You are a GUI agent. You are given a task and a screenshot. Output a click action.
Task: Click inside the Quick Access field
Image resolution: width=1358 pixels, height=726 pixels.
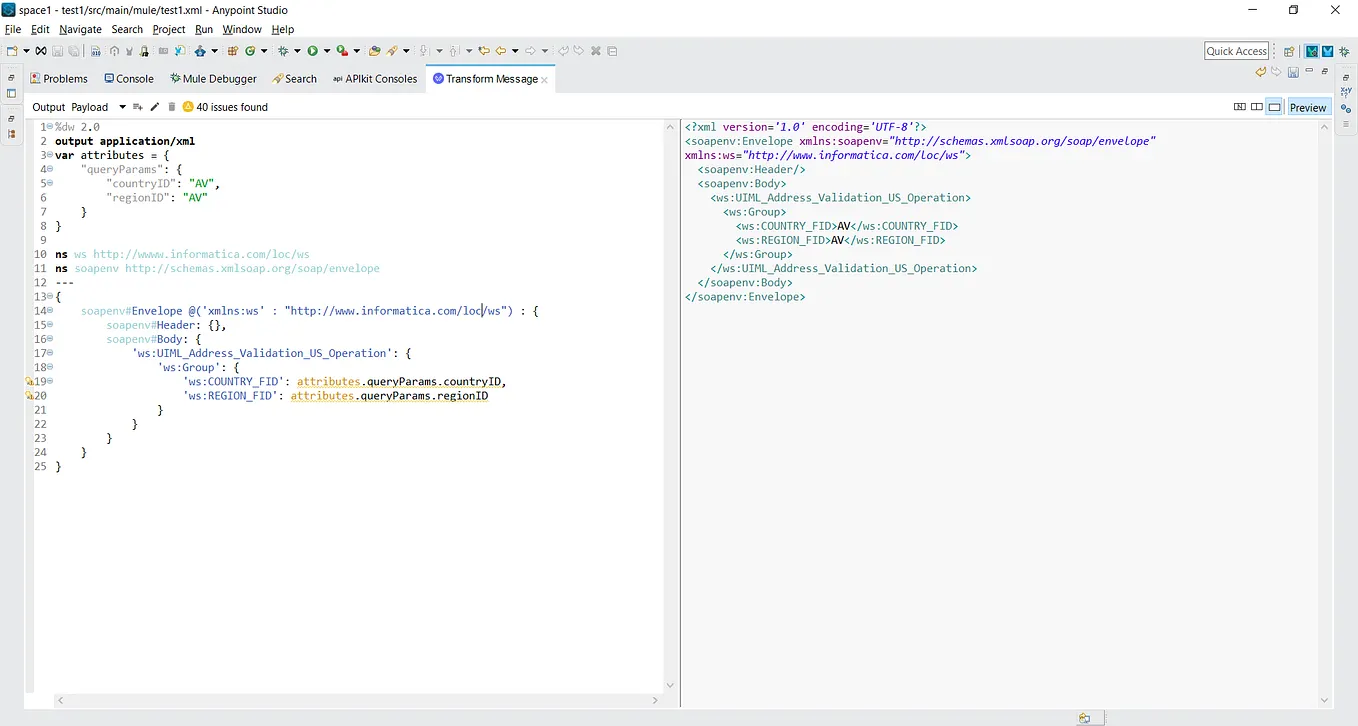tap(1236, 50)
